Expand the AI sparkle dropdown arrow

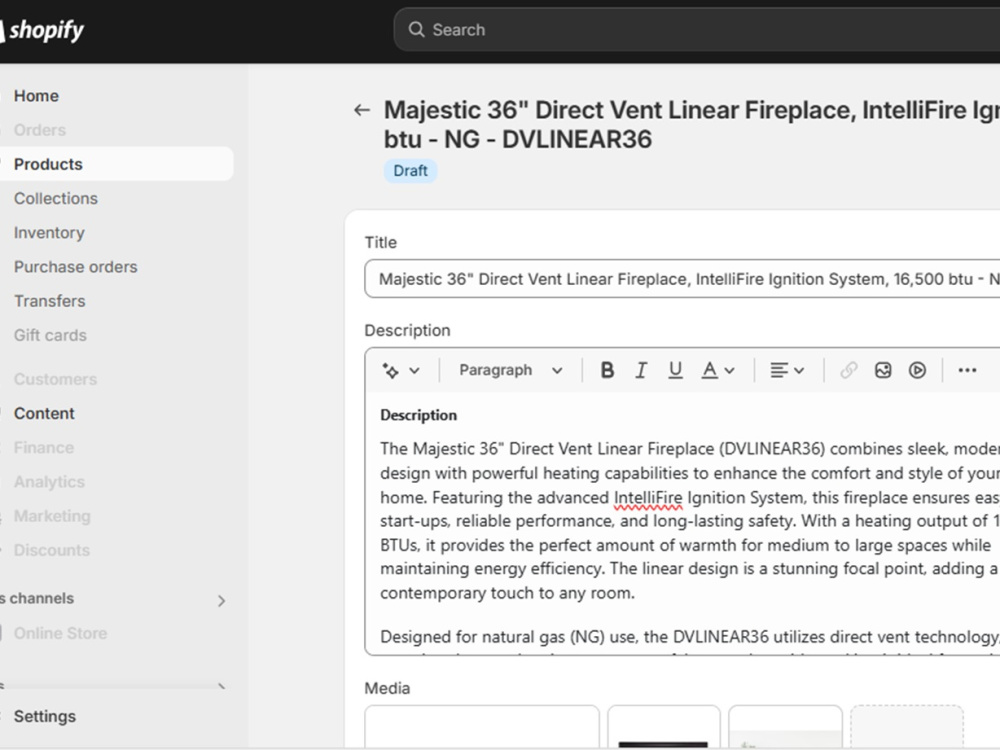[415, 371]
